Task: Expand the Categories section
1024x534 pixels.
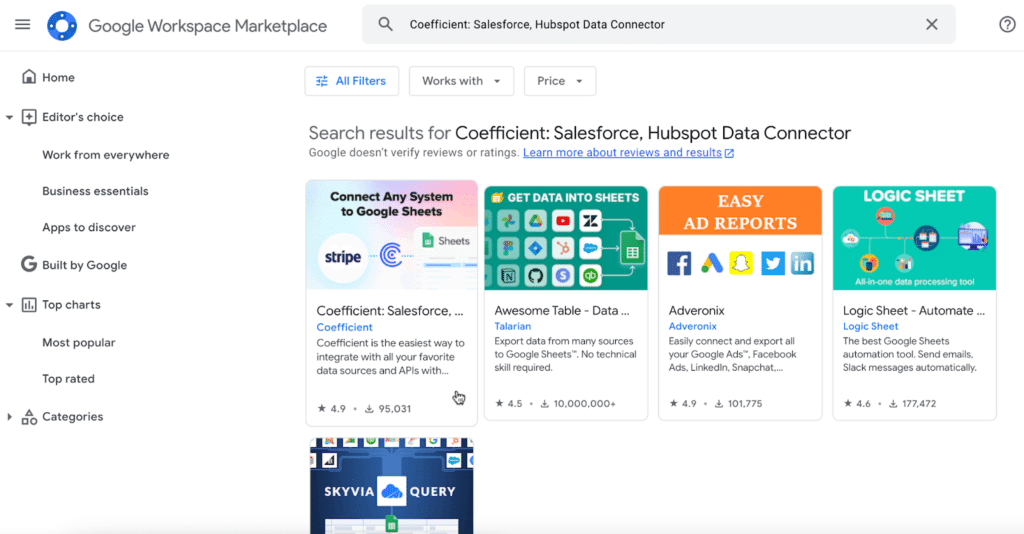Action: click(x=10, y=417)
